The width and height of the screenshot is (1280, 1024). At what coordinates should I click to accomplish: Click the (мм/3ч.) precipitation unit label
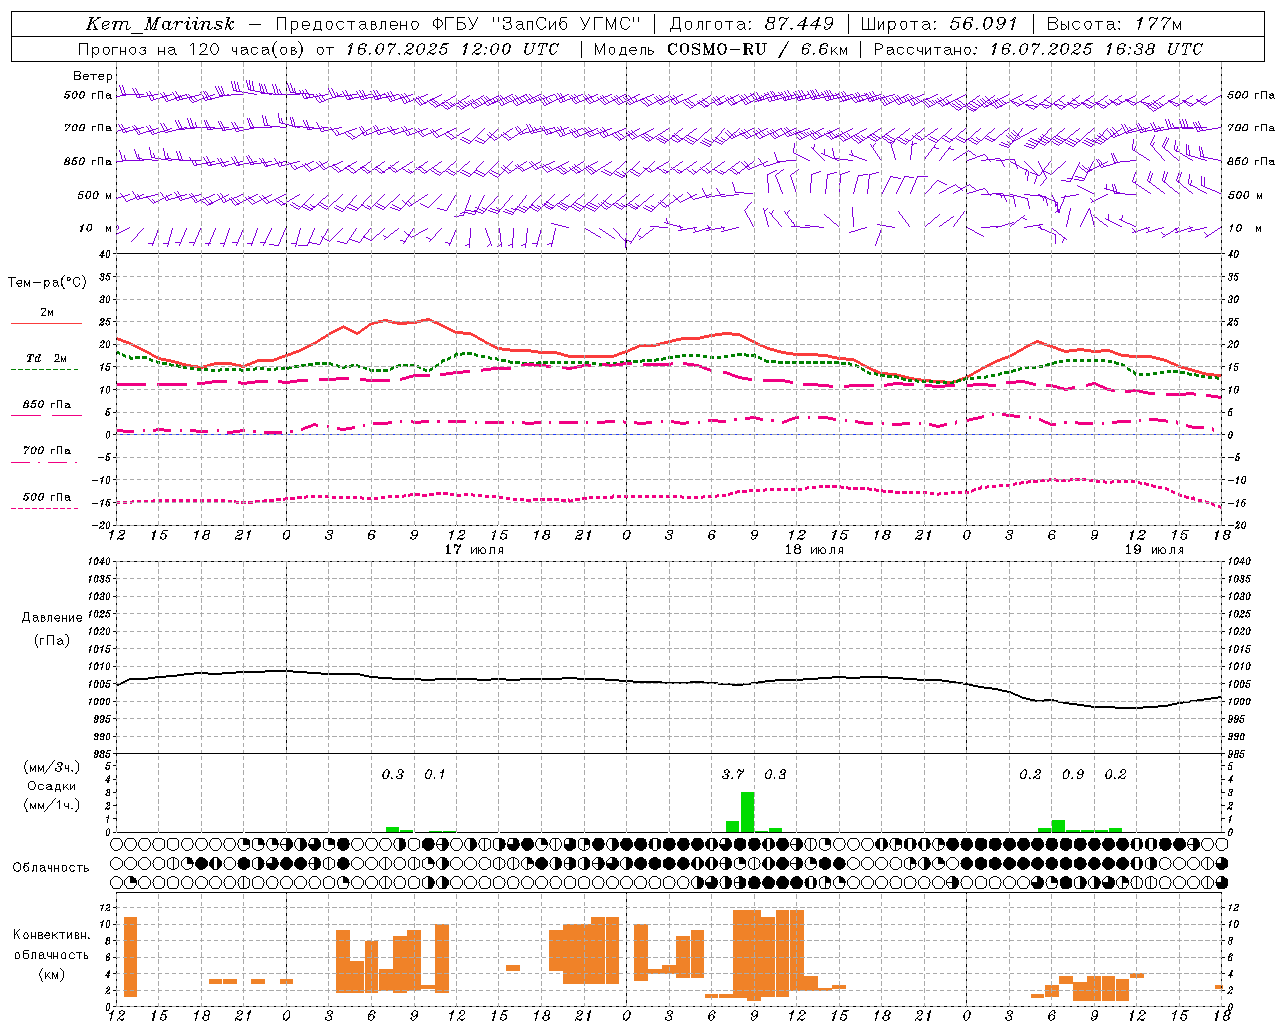[52, 767]
